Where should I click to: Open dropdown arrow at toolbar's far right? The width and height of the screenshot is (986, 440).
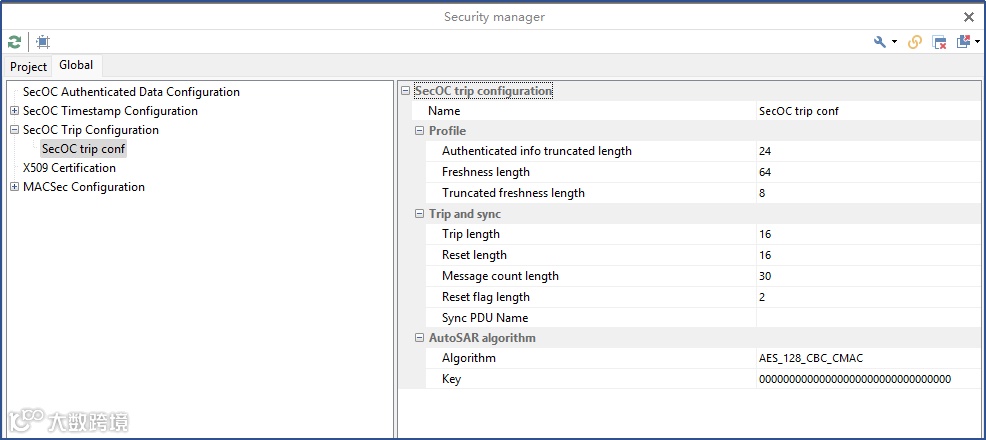(x=977, y=42)
